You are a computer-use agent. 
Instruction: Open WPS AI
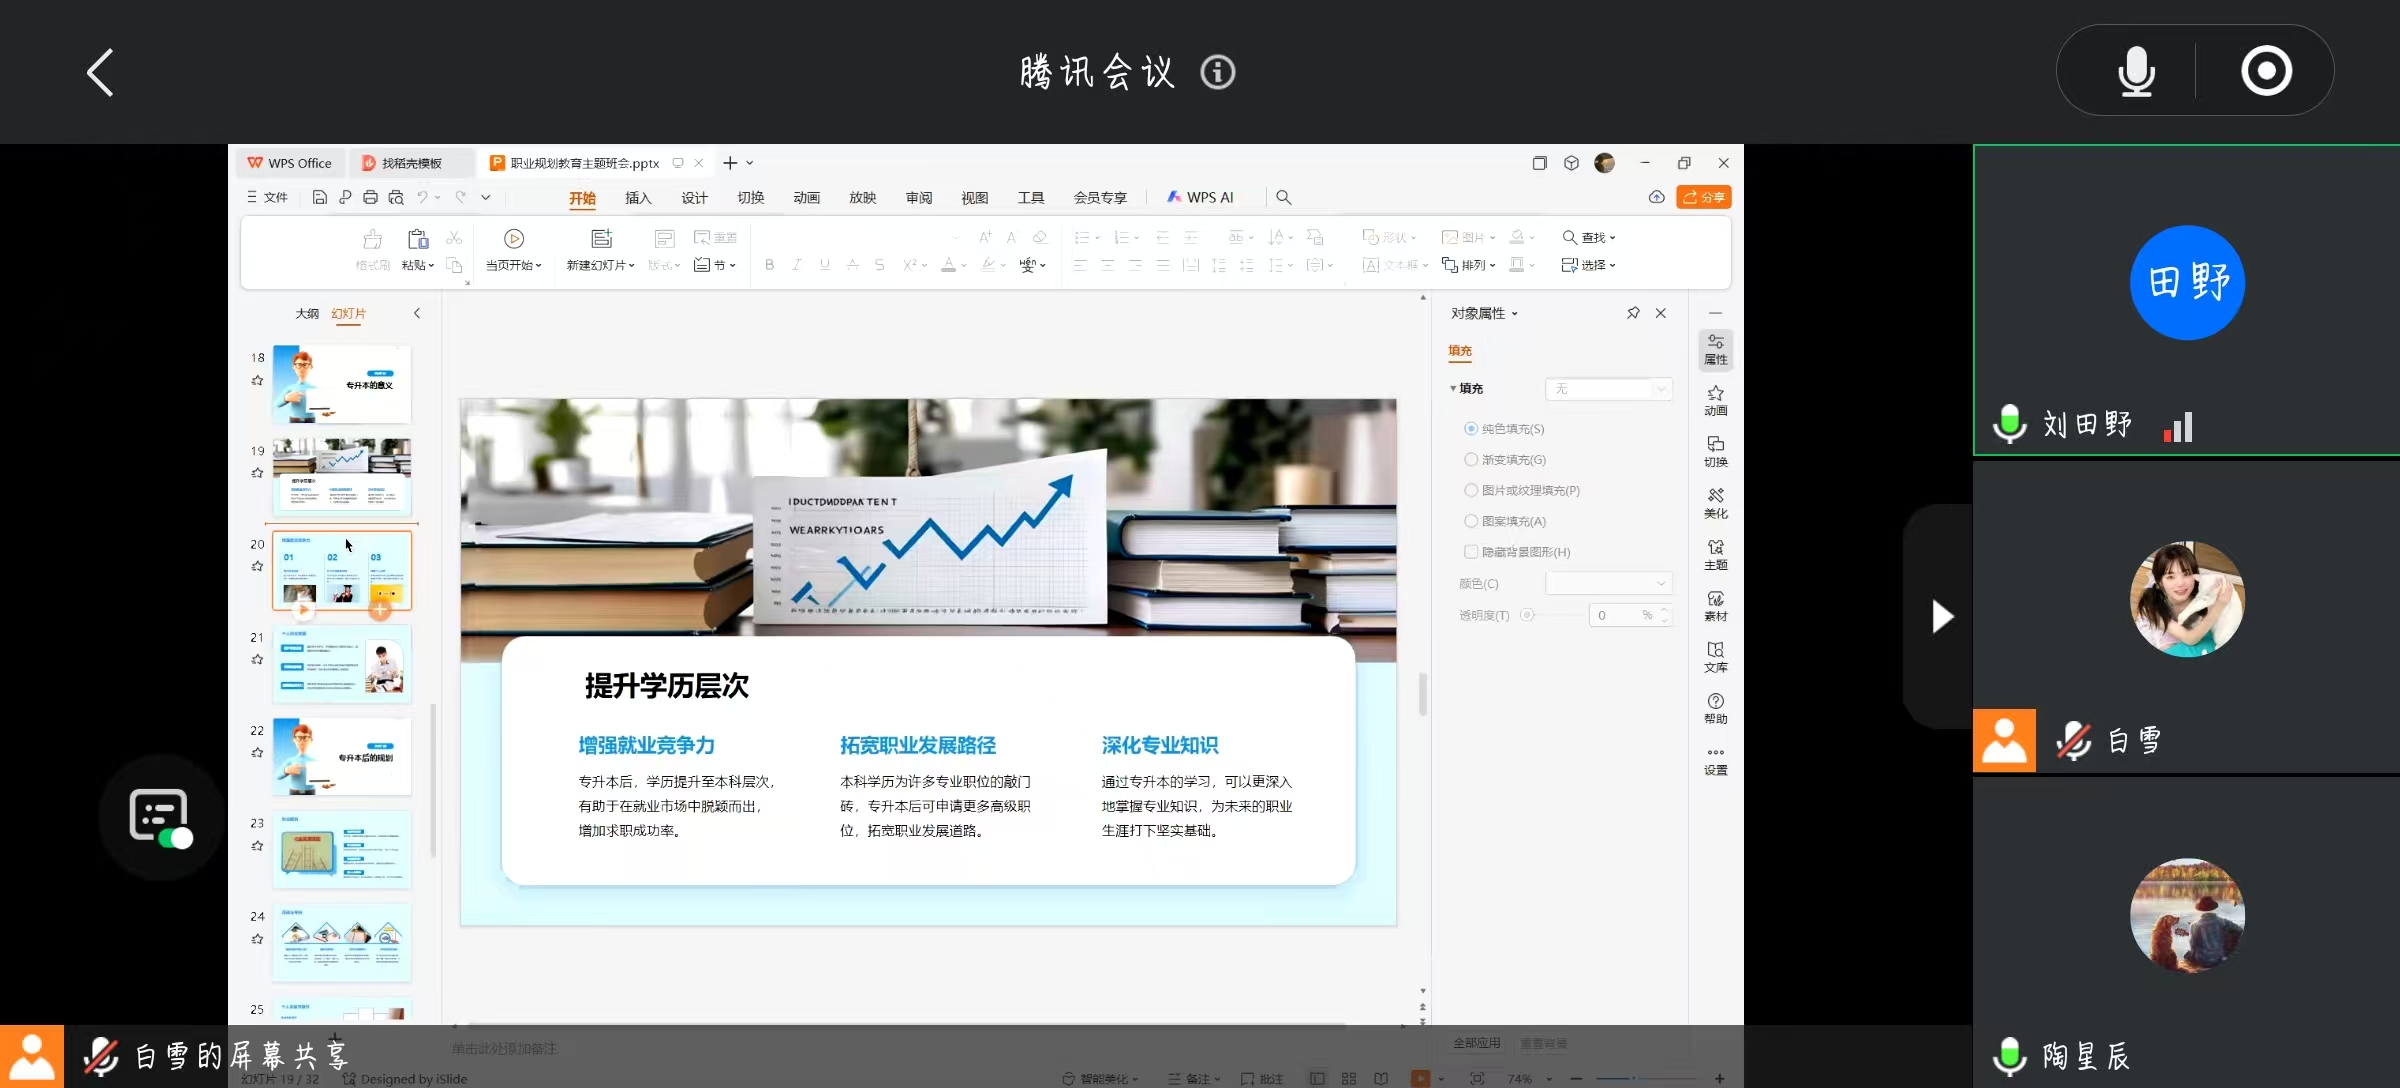(1200, 197)
